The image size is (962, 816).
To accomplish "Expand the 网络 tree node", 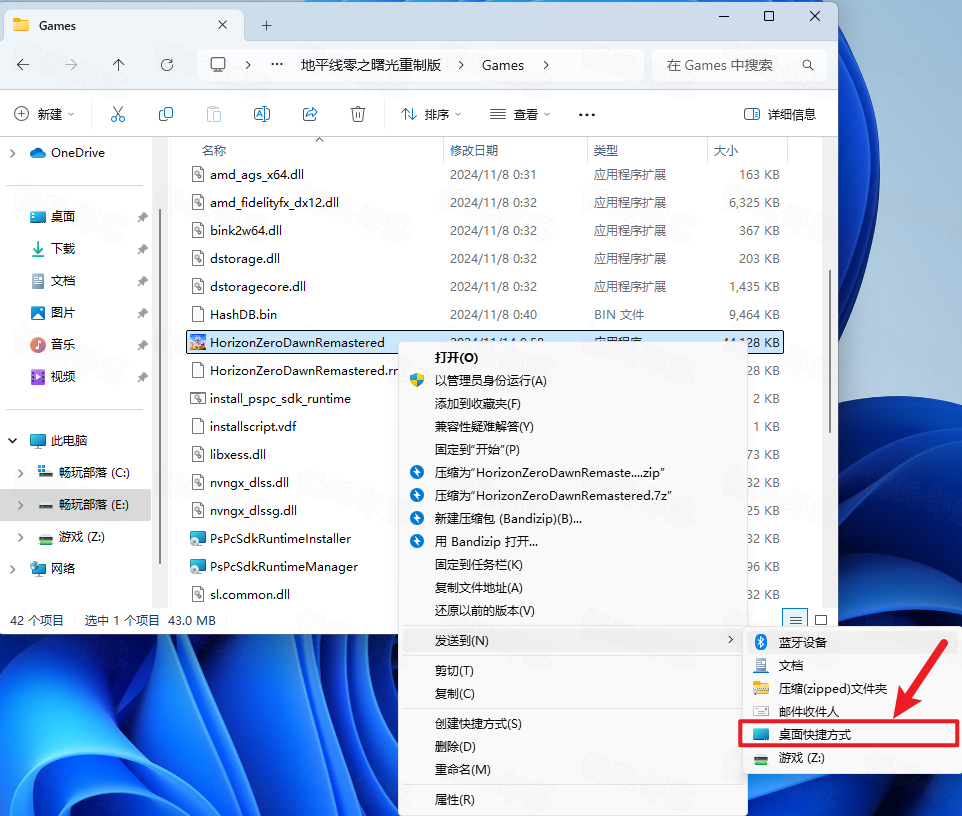I will (12, 569).
